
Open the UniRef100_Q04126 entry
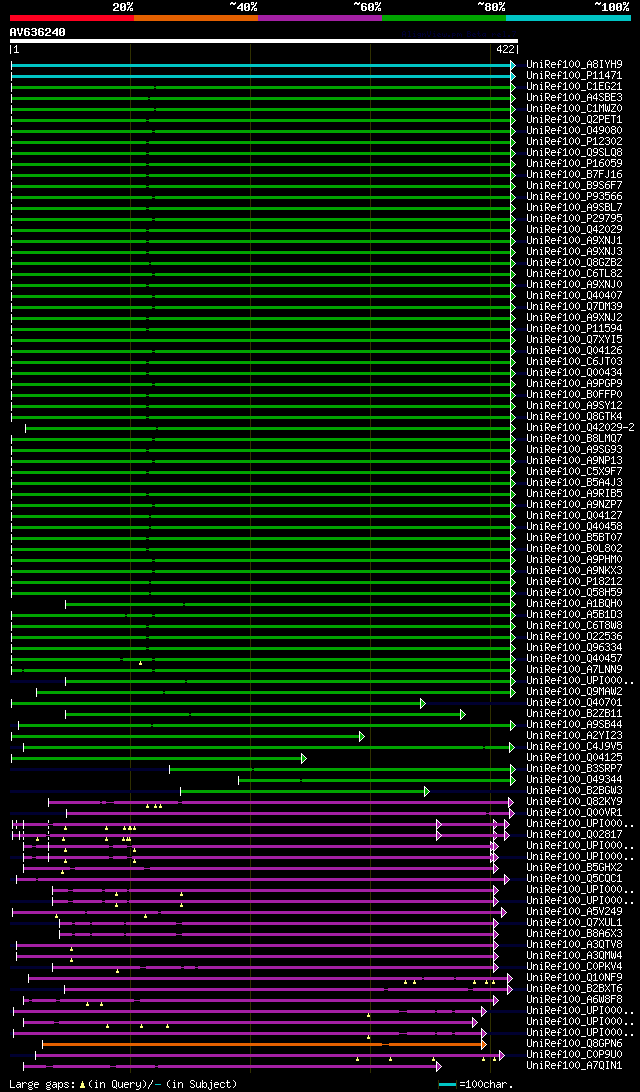[x=575, y=350]
